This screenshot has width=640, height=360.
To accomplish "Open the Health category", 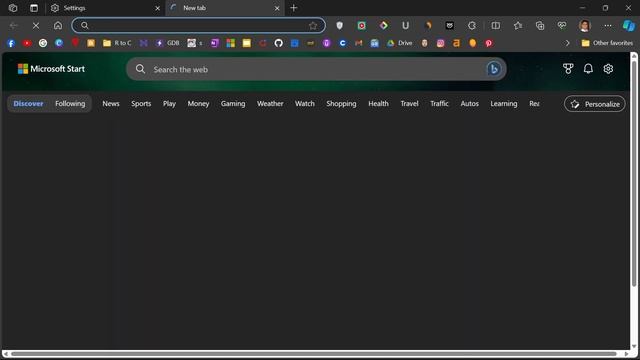I will 378,104.
